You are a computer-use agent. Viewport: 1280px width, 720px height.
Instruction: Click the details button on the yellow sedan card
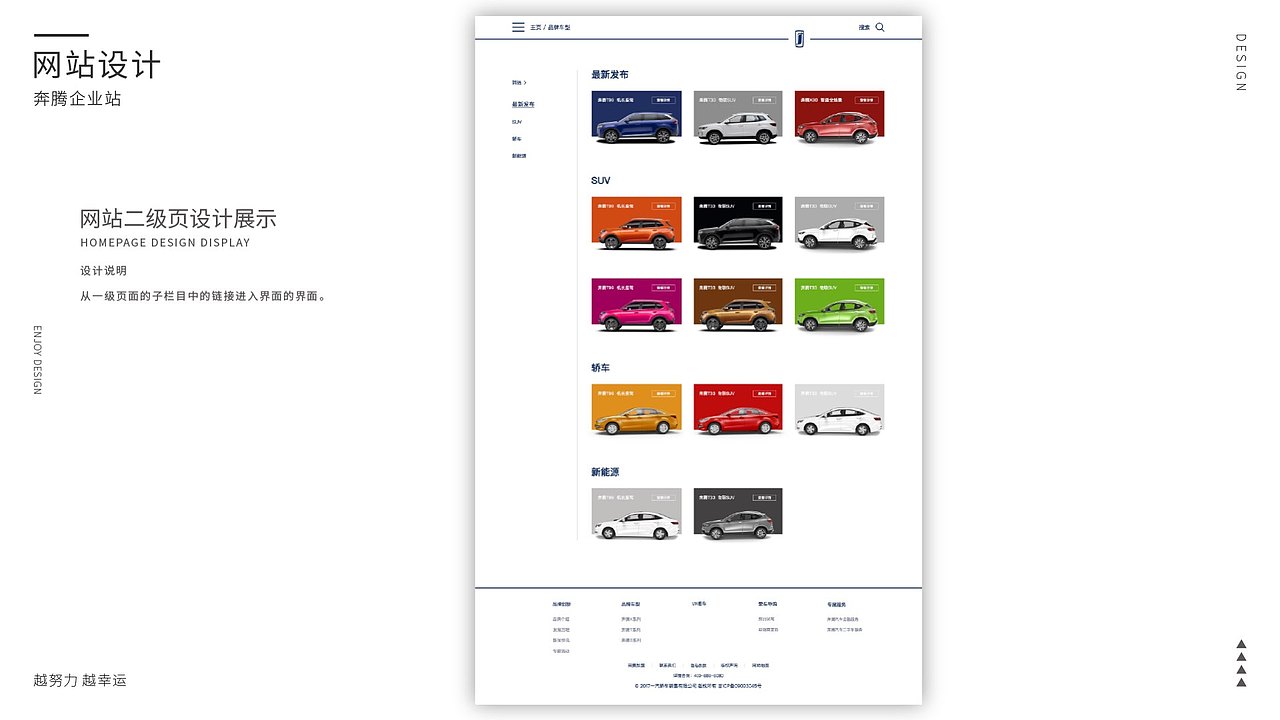664,393
